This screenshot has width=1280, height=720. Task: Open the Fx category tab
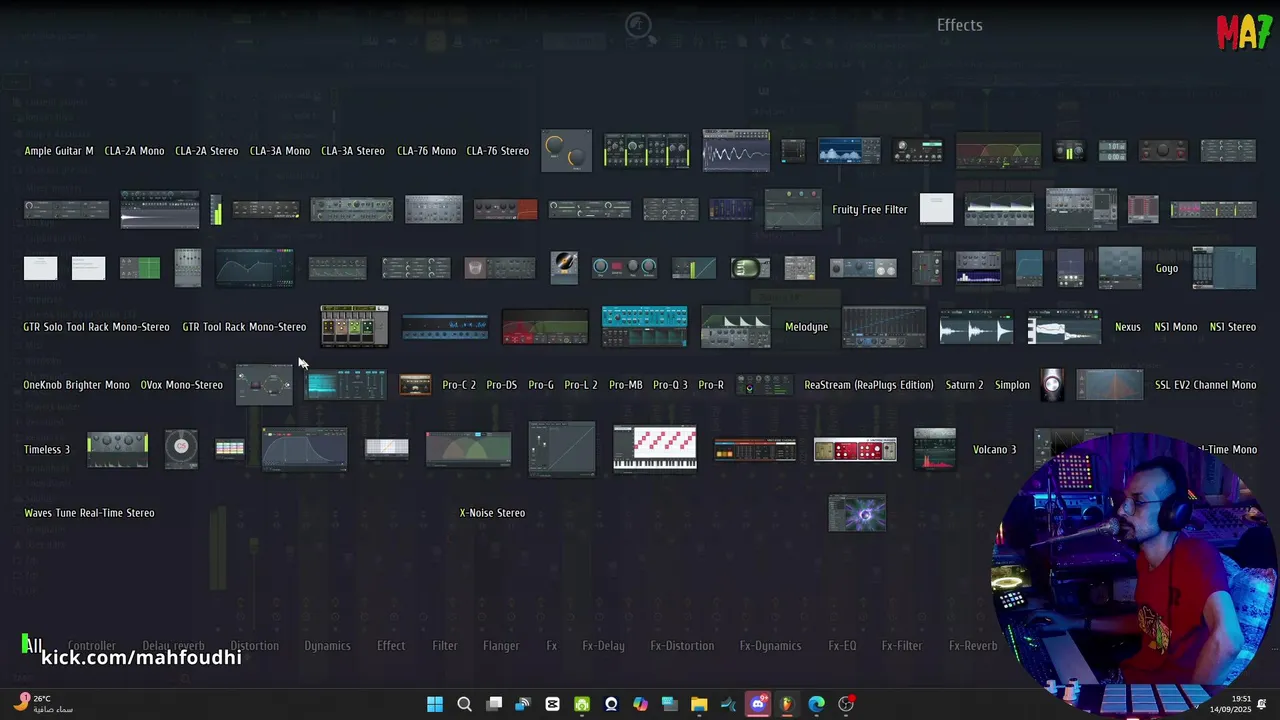(x=551, y=646)
